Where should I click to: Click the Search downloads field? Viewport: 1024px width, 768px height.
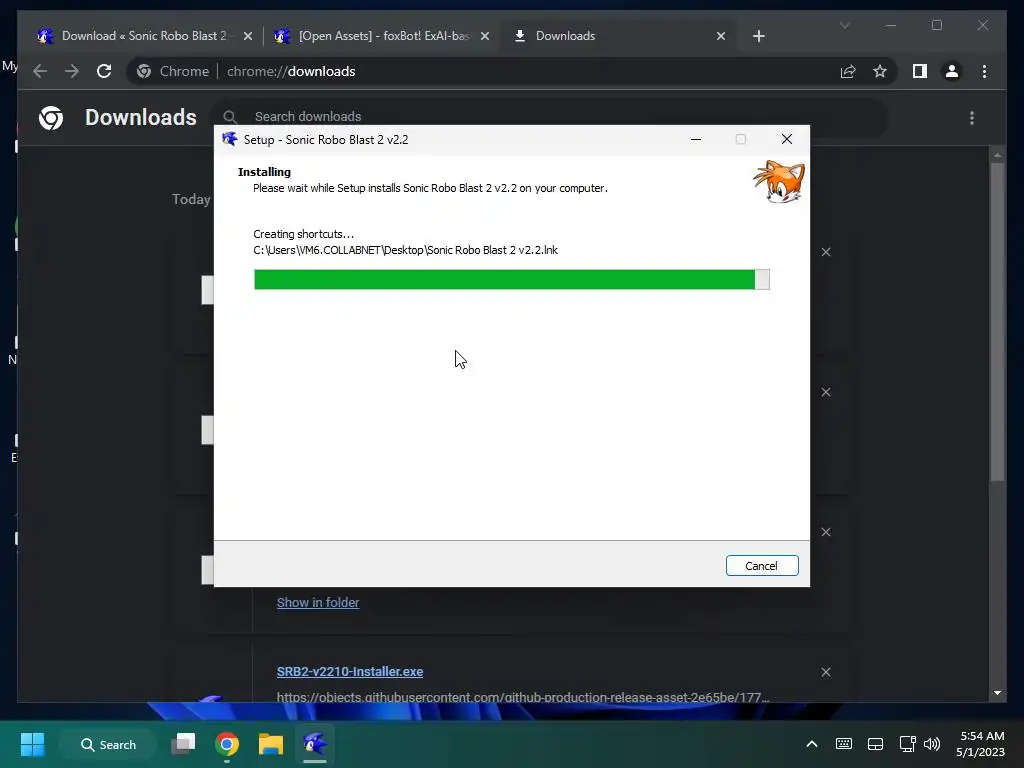pos(552,116)
